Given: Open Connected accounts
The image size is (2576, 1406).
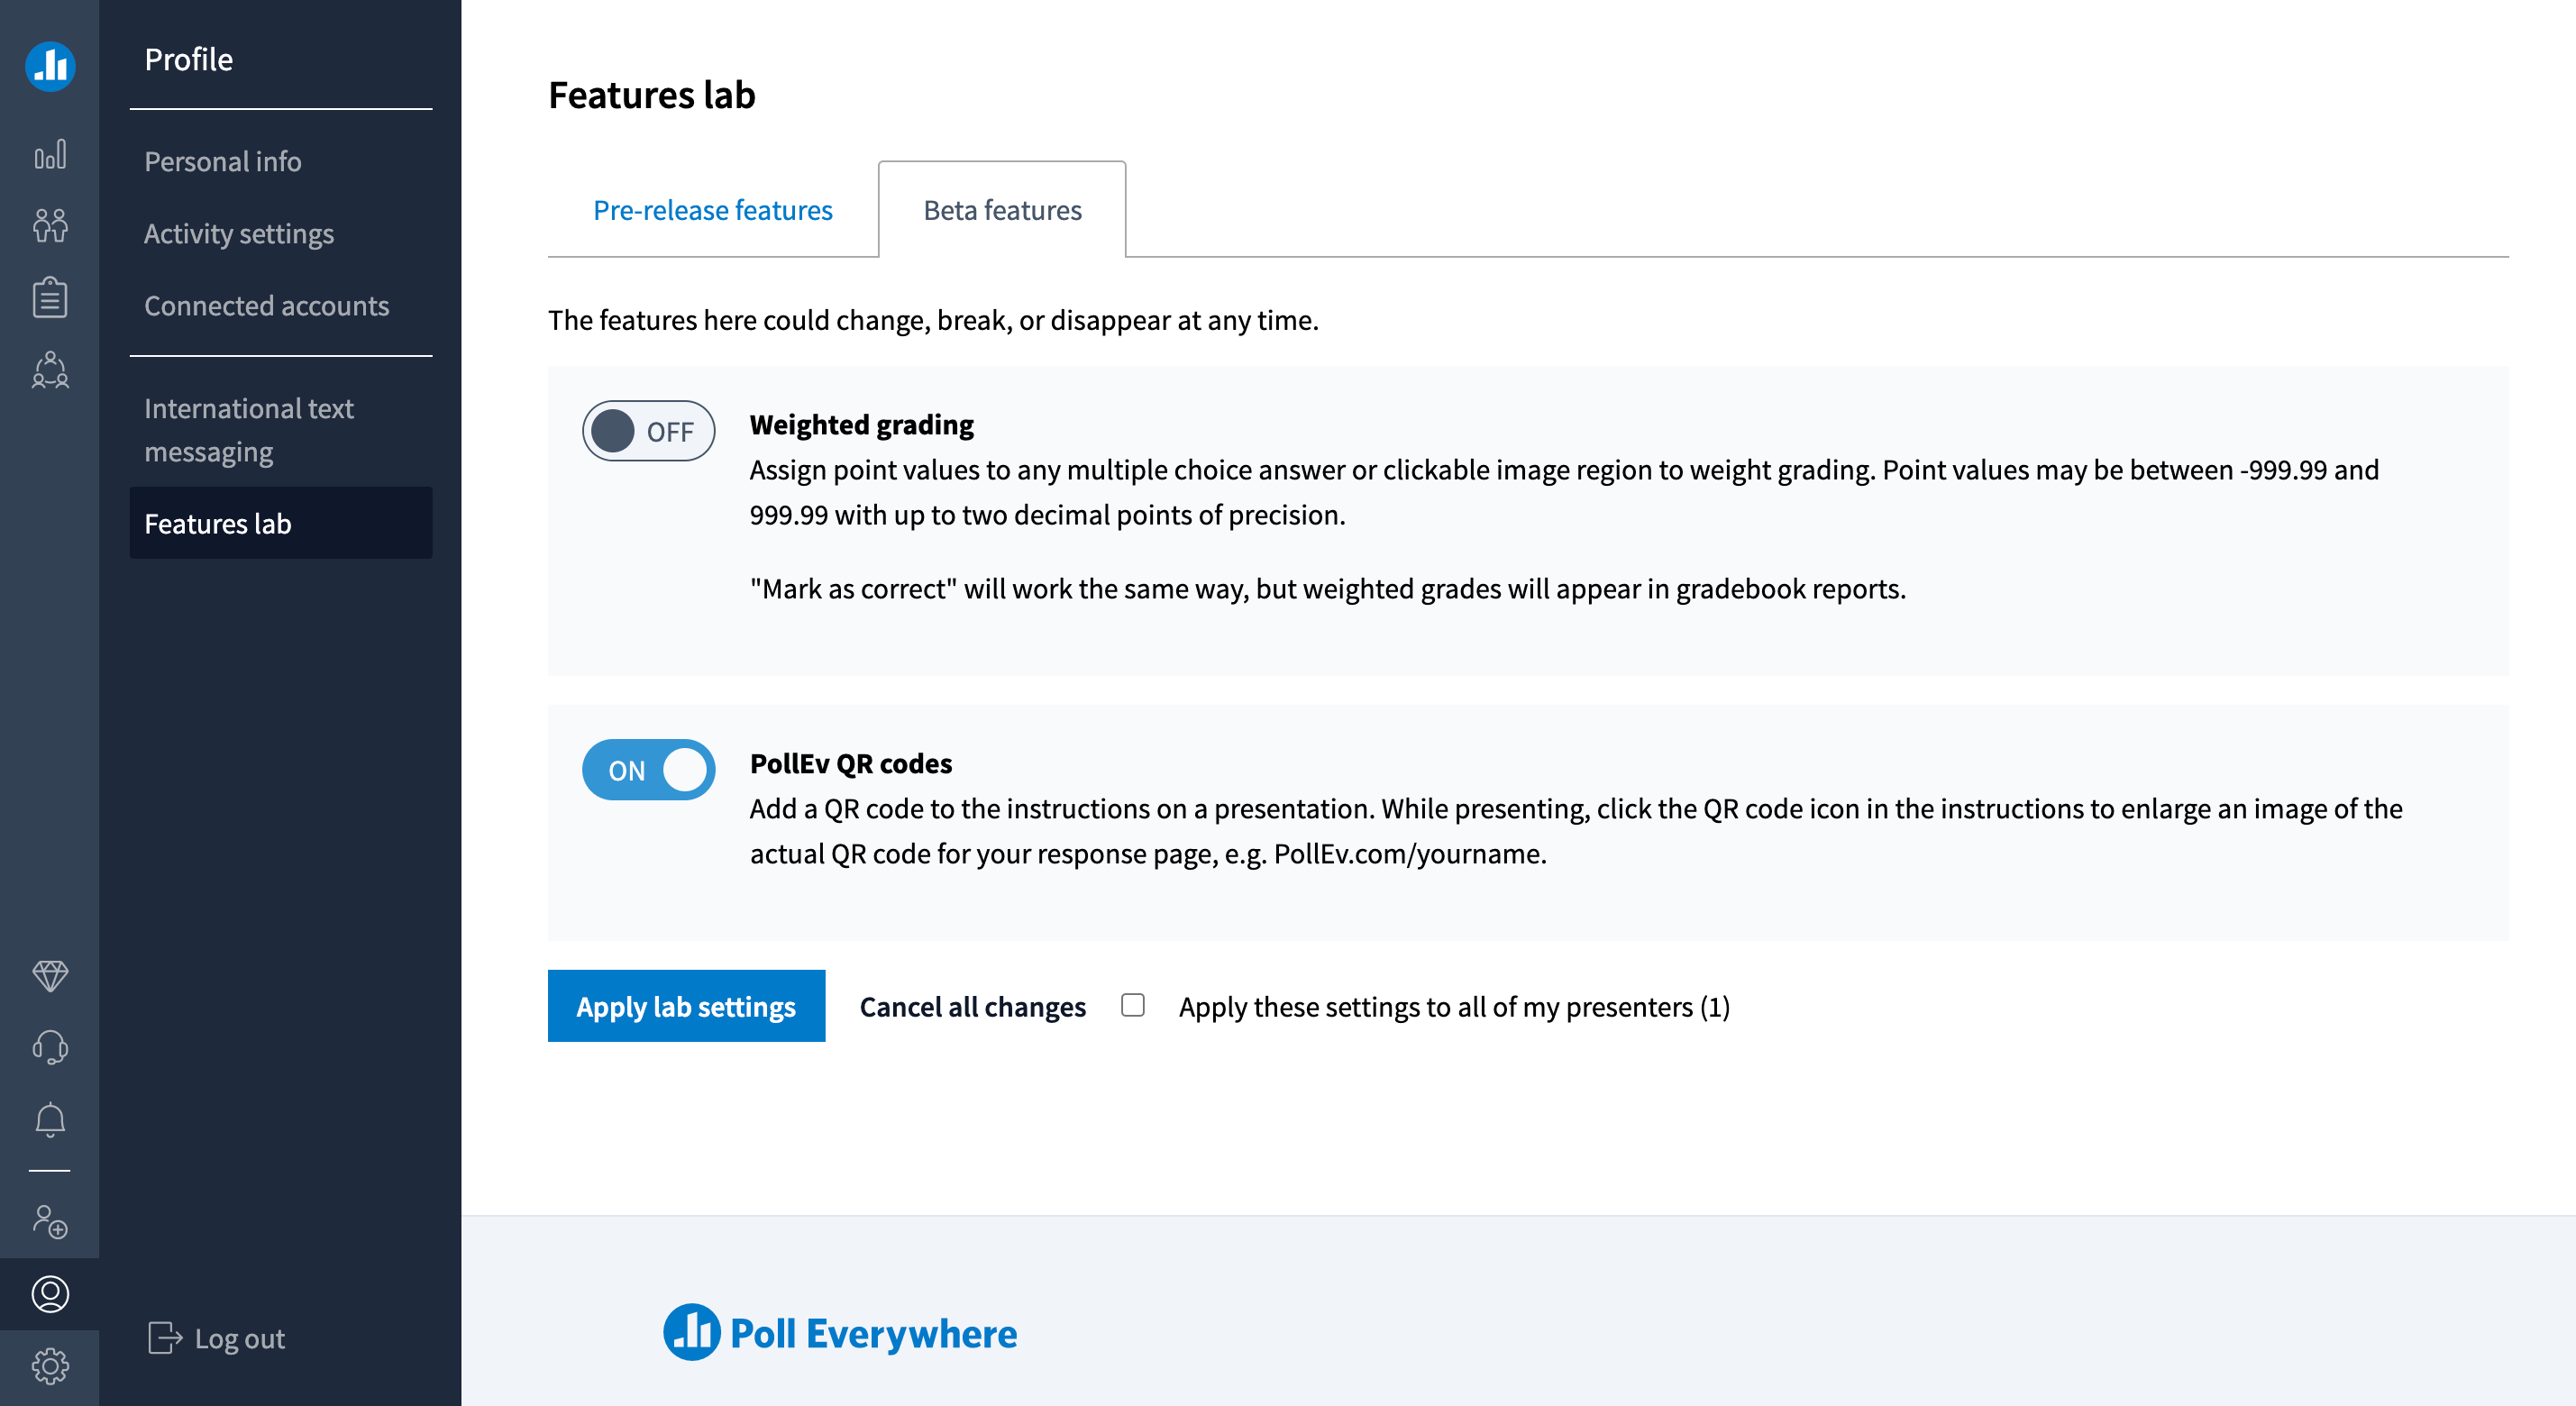Looking at the screenshot, I should click(266, 305).
